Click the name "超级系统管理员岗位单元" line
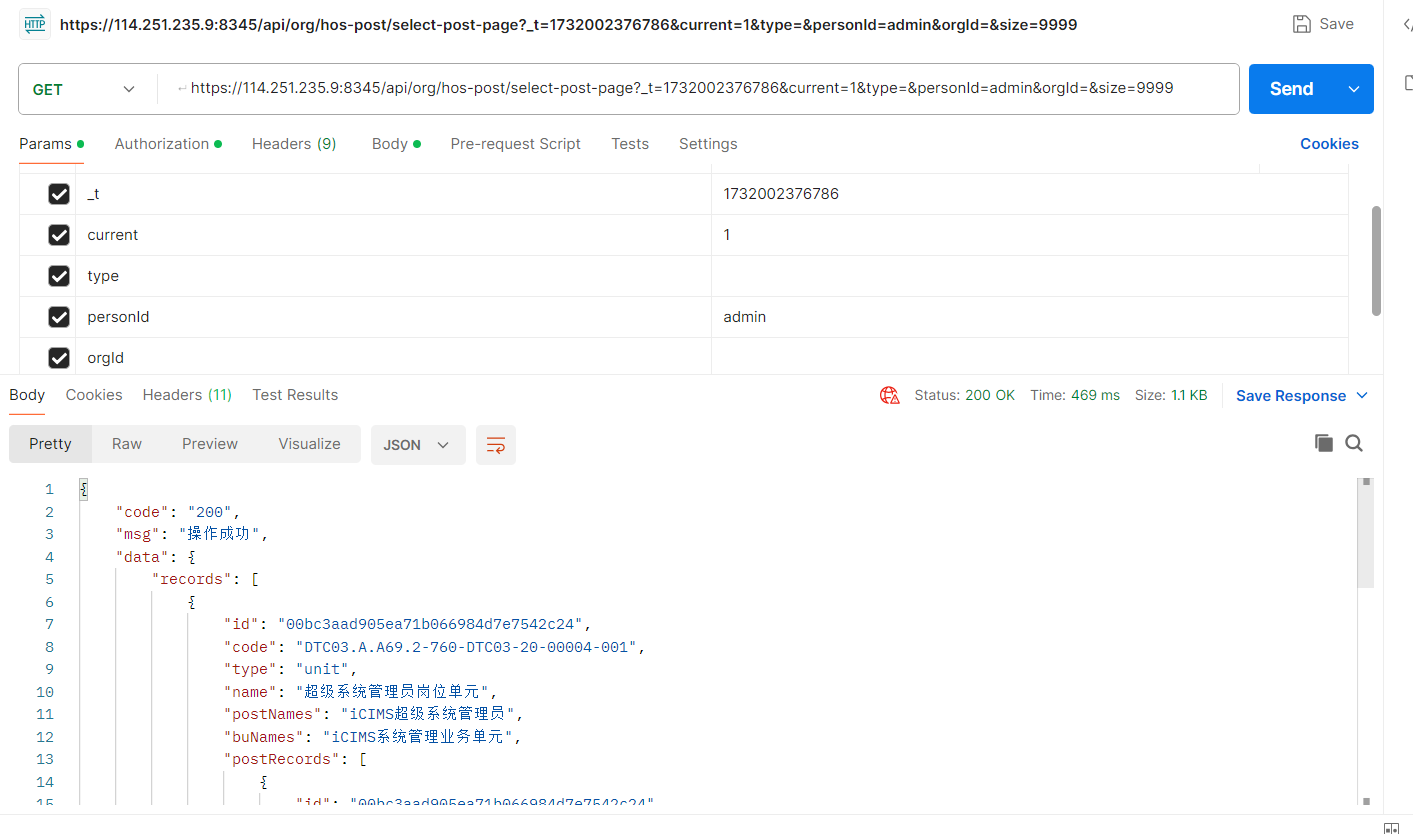 click(x=360, y=692)
